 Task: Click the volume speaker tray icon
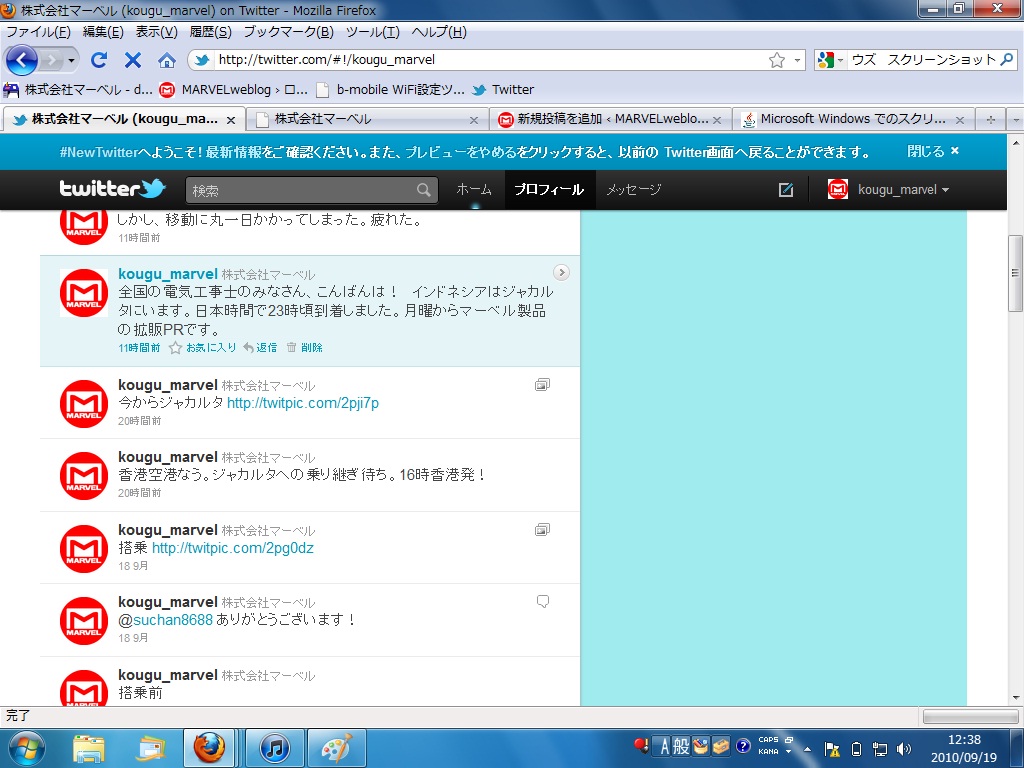(904, 749)
